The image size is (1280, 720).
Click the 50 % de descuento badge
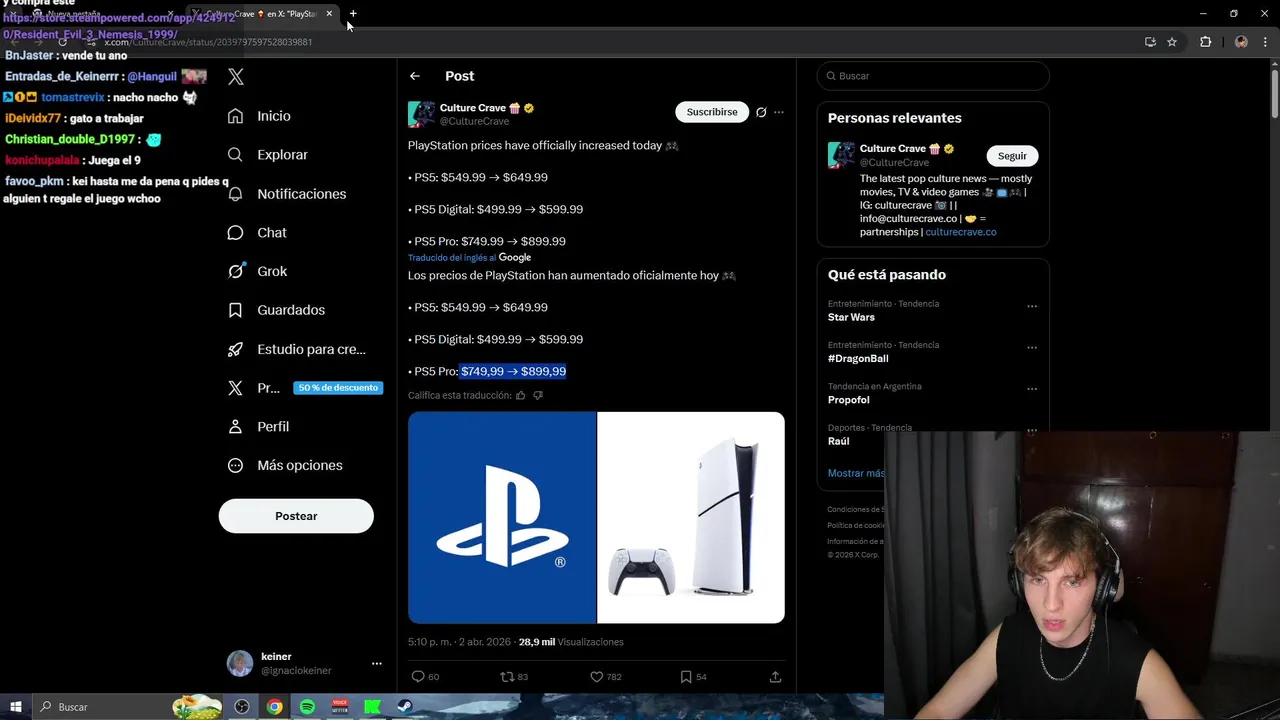pos(338,388)
